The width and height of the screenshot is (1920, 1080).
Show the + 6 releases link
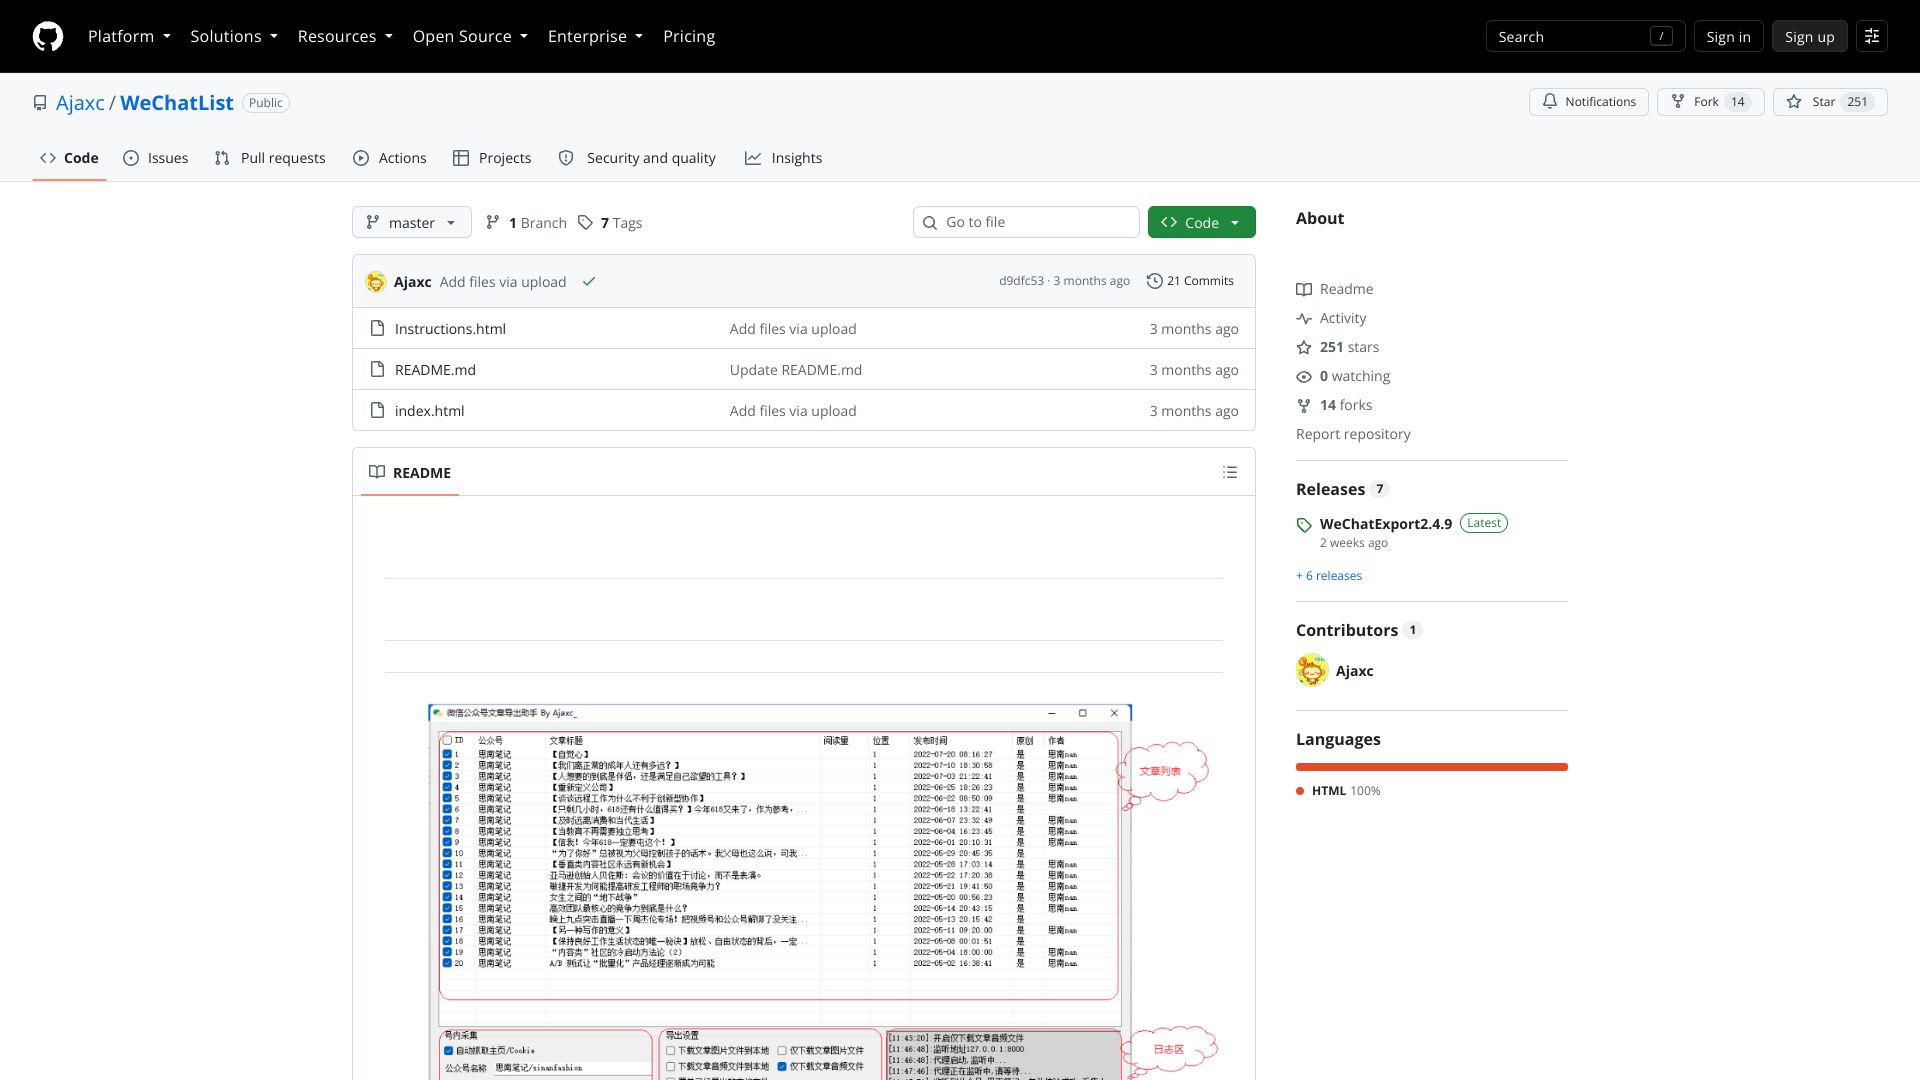tap(1329, 576)
